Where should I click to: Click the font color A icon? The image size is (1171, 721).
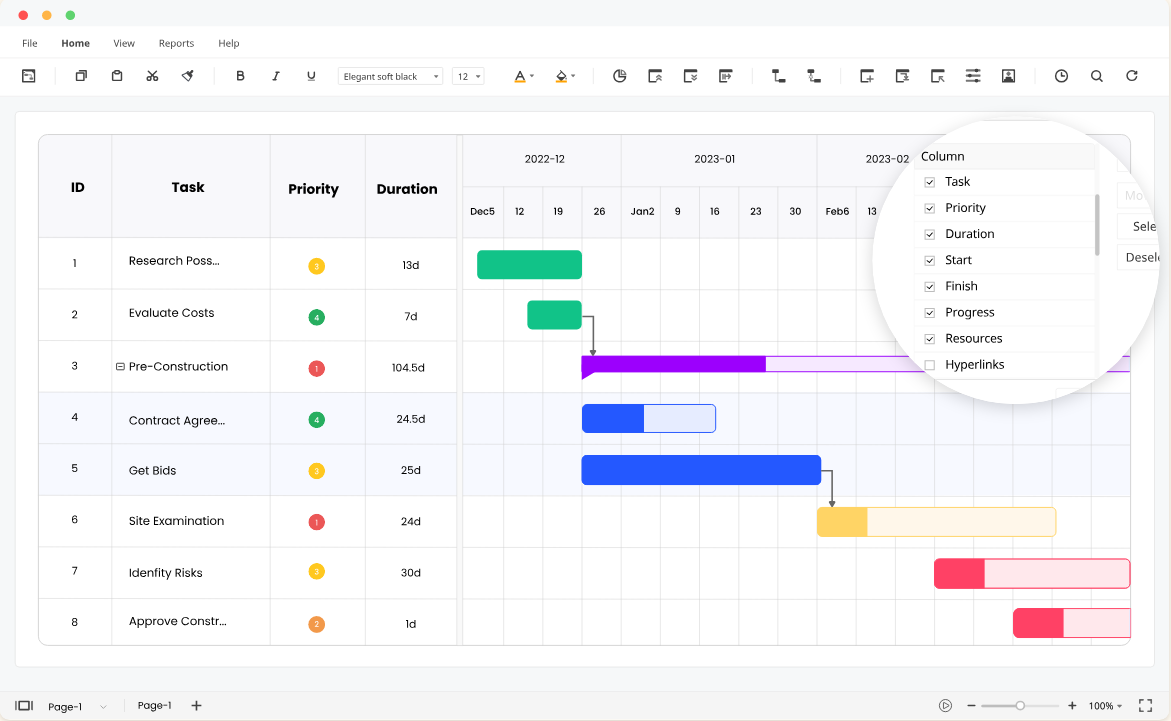520,76
